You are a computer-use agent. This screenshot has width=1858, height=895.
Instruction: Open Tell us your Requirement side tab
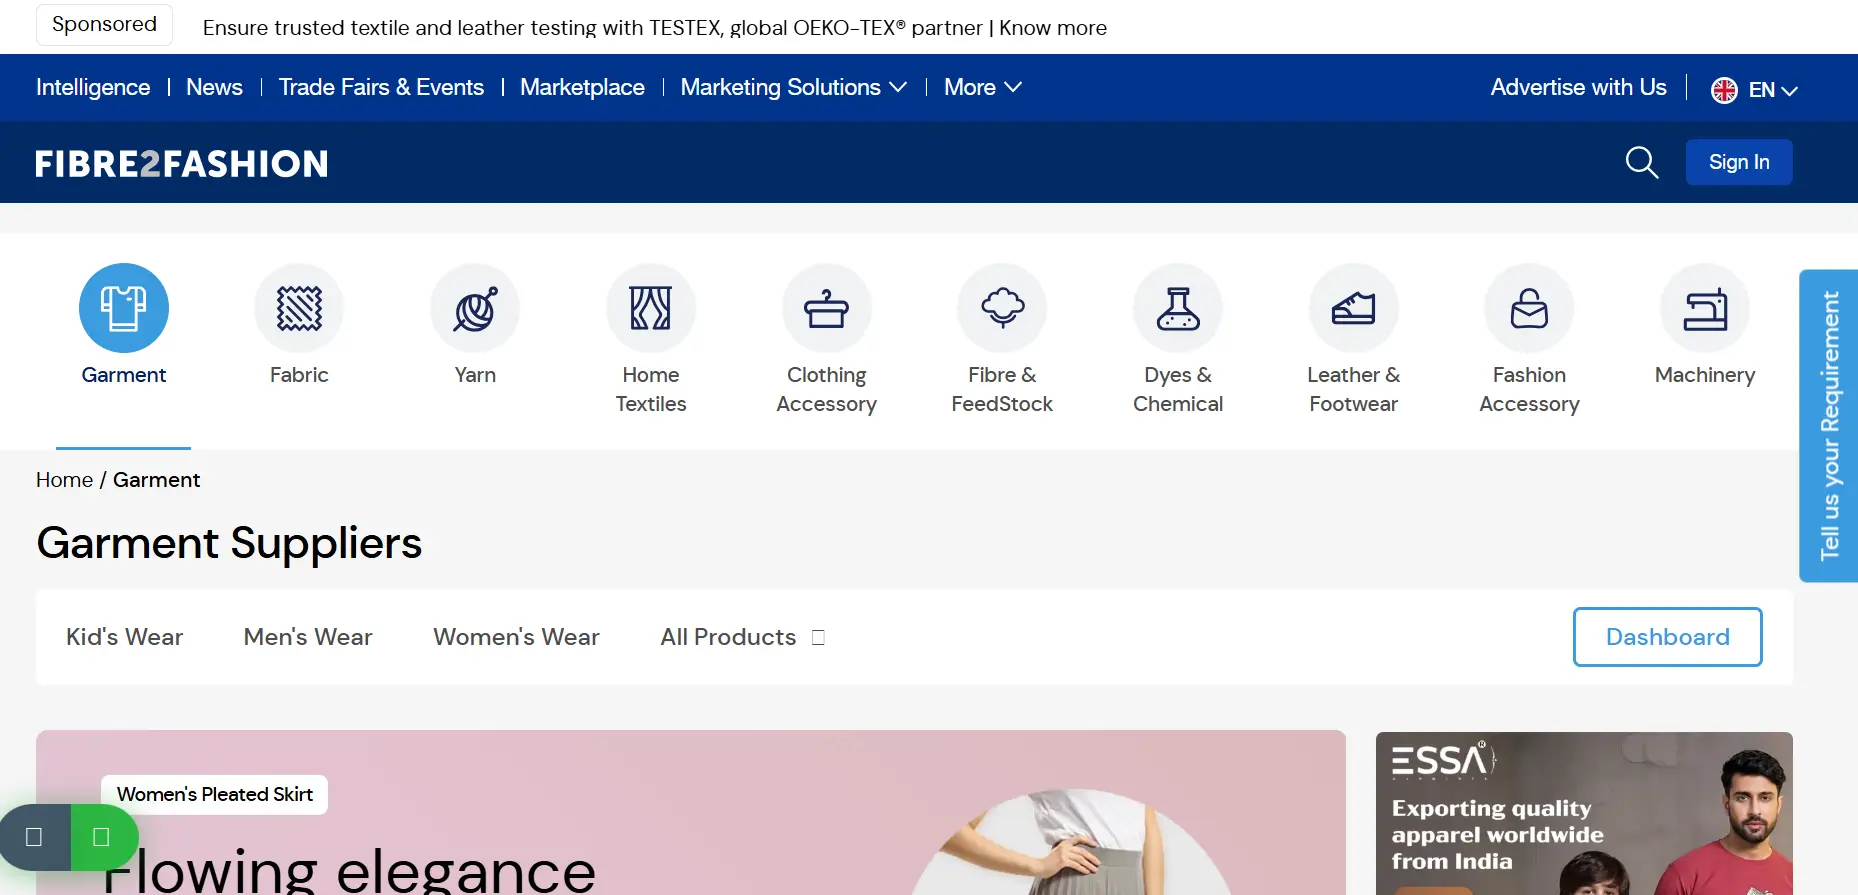1829,426
